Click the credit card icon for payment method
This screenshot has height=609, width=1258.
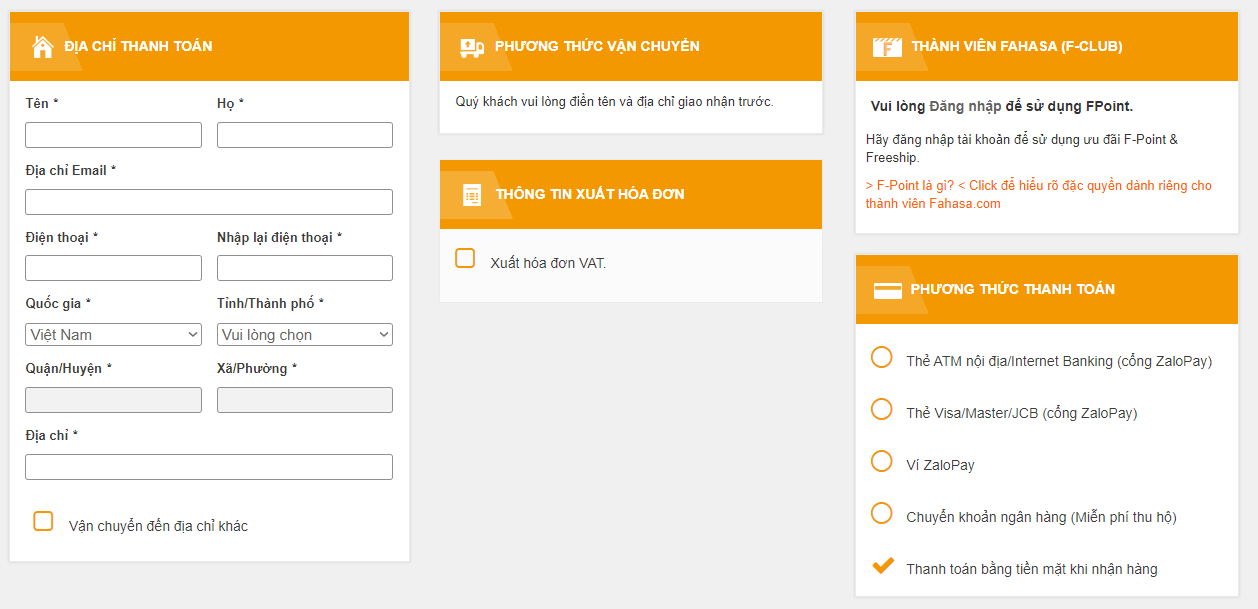click(886, 290)
